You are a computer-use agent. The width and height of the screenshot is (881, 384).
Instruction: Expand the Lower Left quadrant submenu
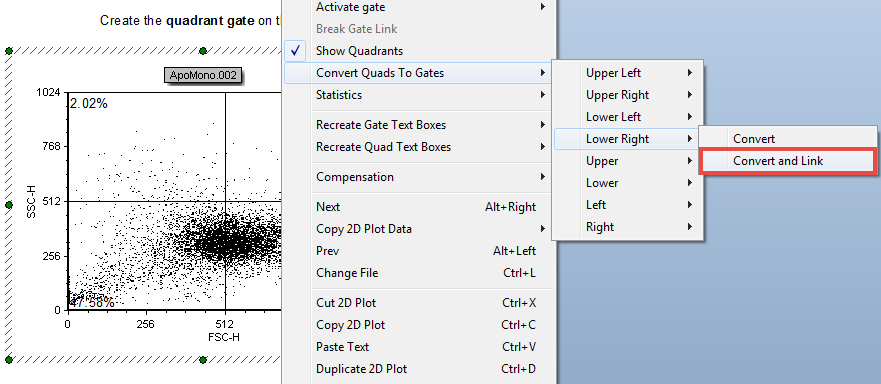(627, 117)
